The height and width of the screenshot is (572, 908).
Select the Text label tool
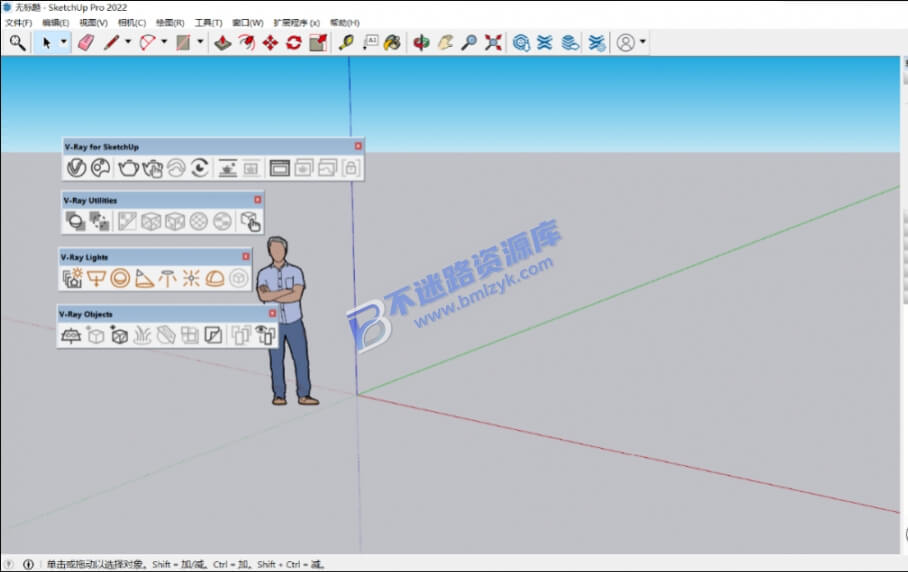point(370,42)
